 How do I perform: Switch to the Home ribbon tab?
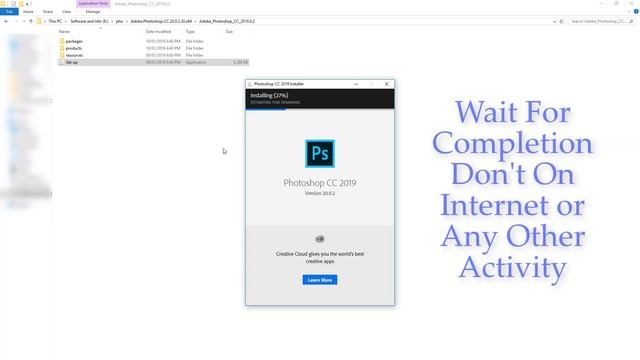[28, 11]
